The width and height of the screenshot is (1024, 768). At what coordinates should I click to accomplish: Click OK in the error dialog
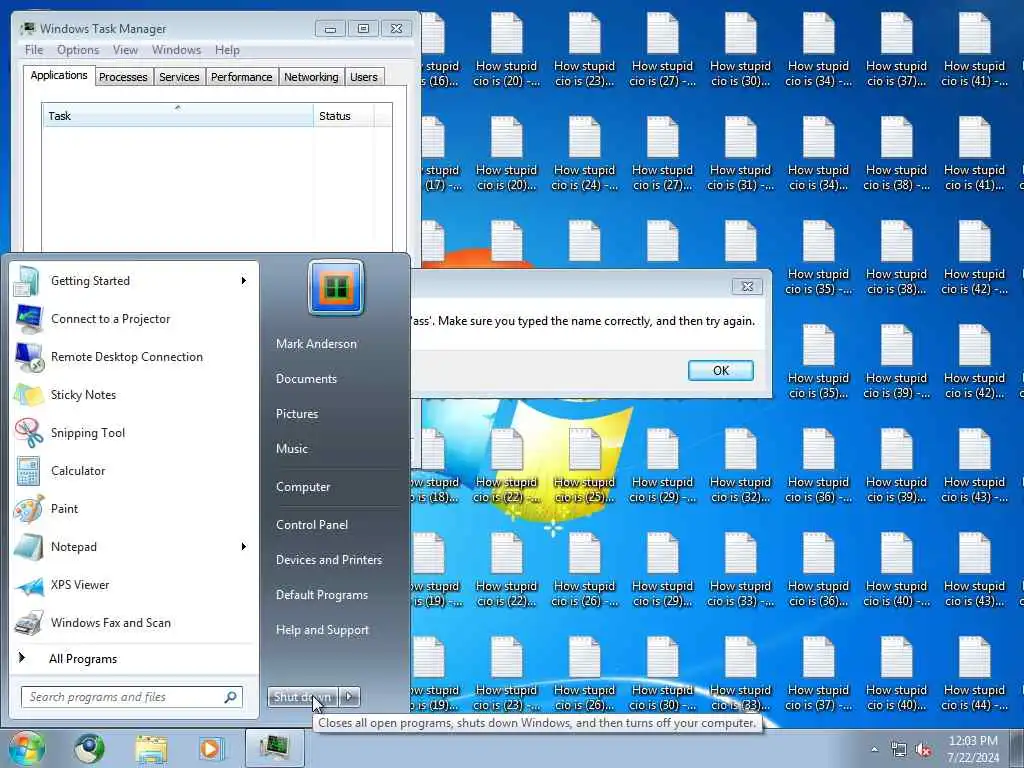pyautogui.click(x=720, y=370)
